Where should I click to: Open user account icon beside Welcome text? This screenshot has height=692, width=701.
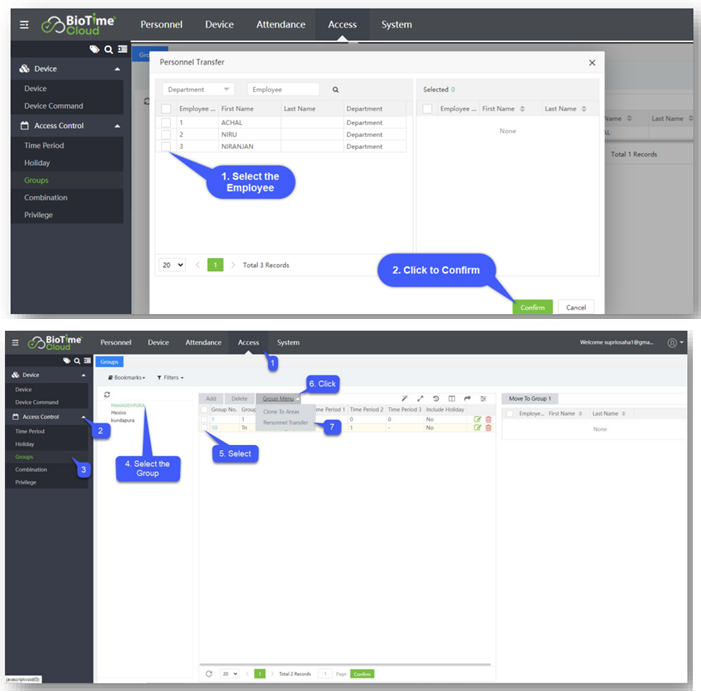pyautogui.click(x=672, y=343)
